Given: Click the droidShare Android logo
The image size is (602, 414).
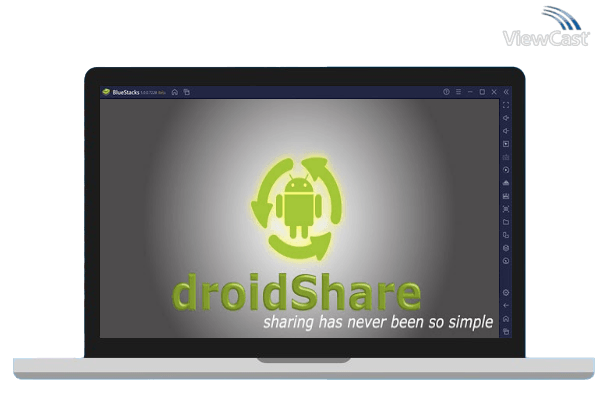Looking at the screenshot, I should click(x=297, y=208).
